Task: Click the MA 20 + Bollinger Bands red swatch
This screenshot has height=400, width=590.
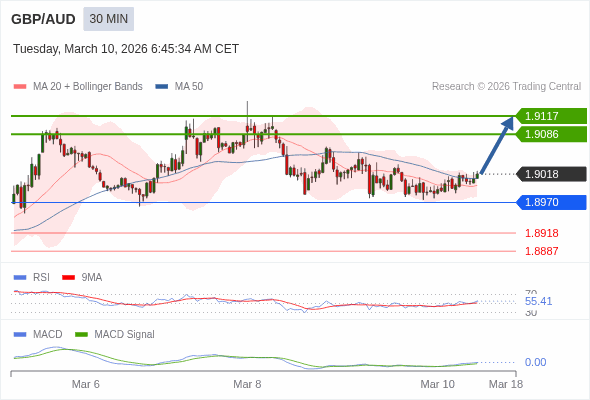Action: point(20,87)
